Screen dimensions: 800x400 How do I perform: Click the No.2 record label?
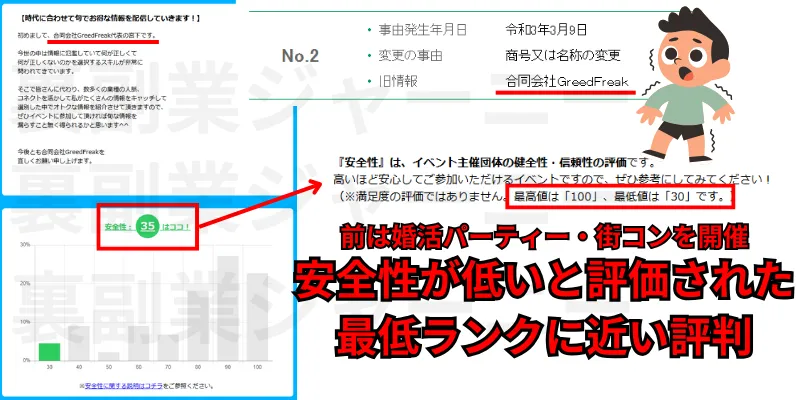(300, 56)
